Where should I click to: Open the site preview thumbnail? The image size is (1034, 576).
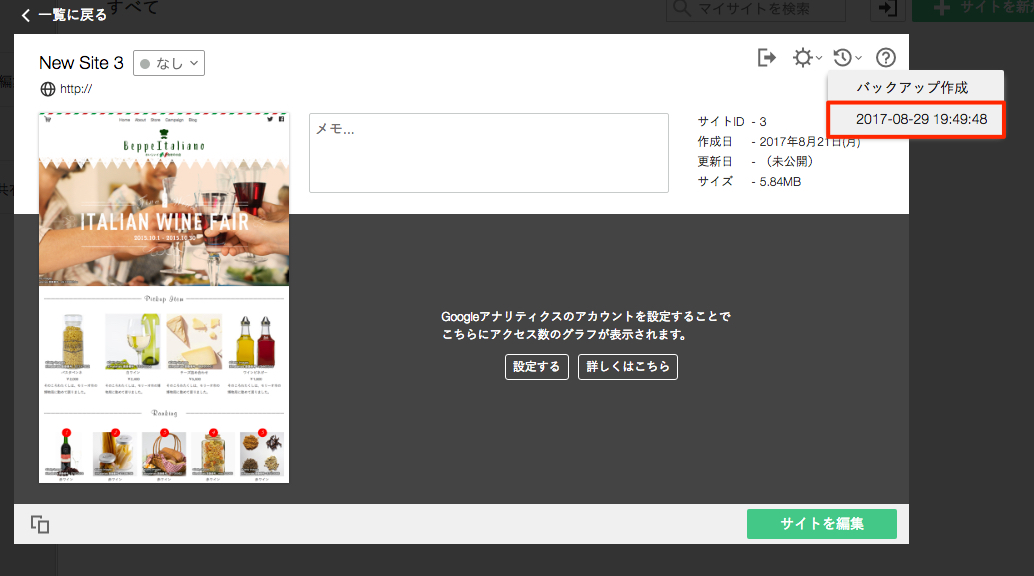tap(164, 298)
